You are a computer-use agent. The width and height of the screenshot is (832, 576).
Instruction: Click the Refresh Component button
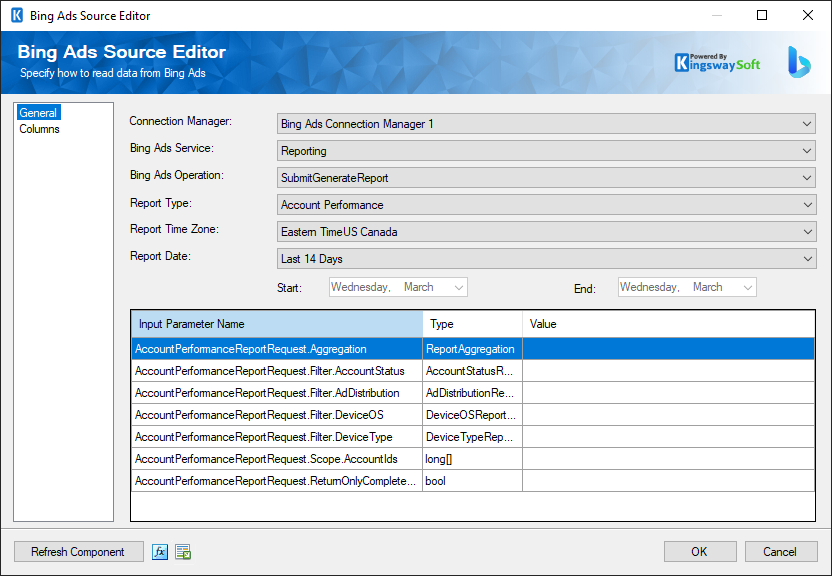click(79, 552)
